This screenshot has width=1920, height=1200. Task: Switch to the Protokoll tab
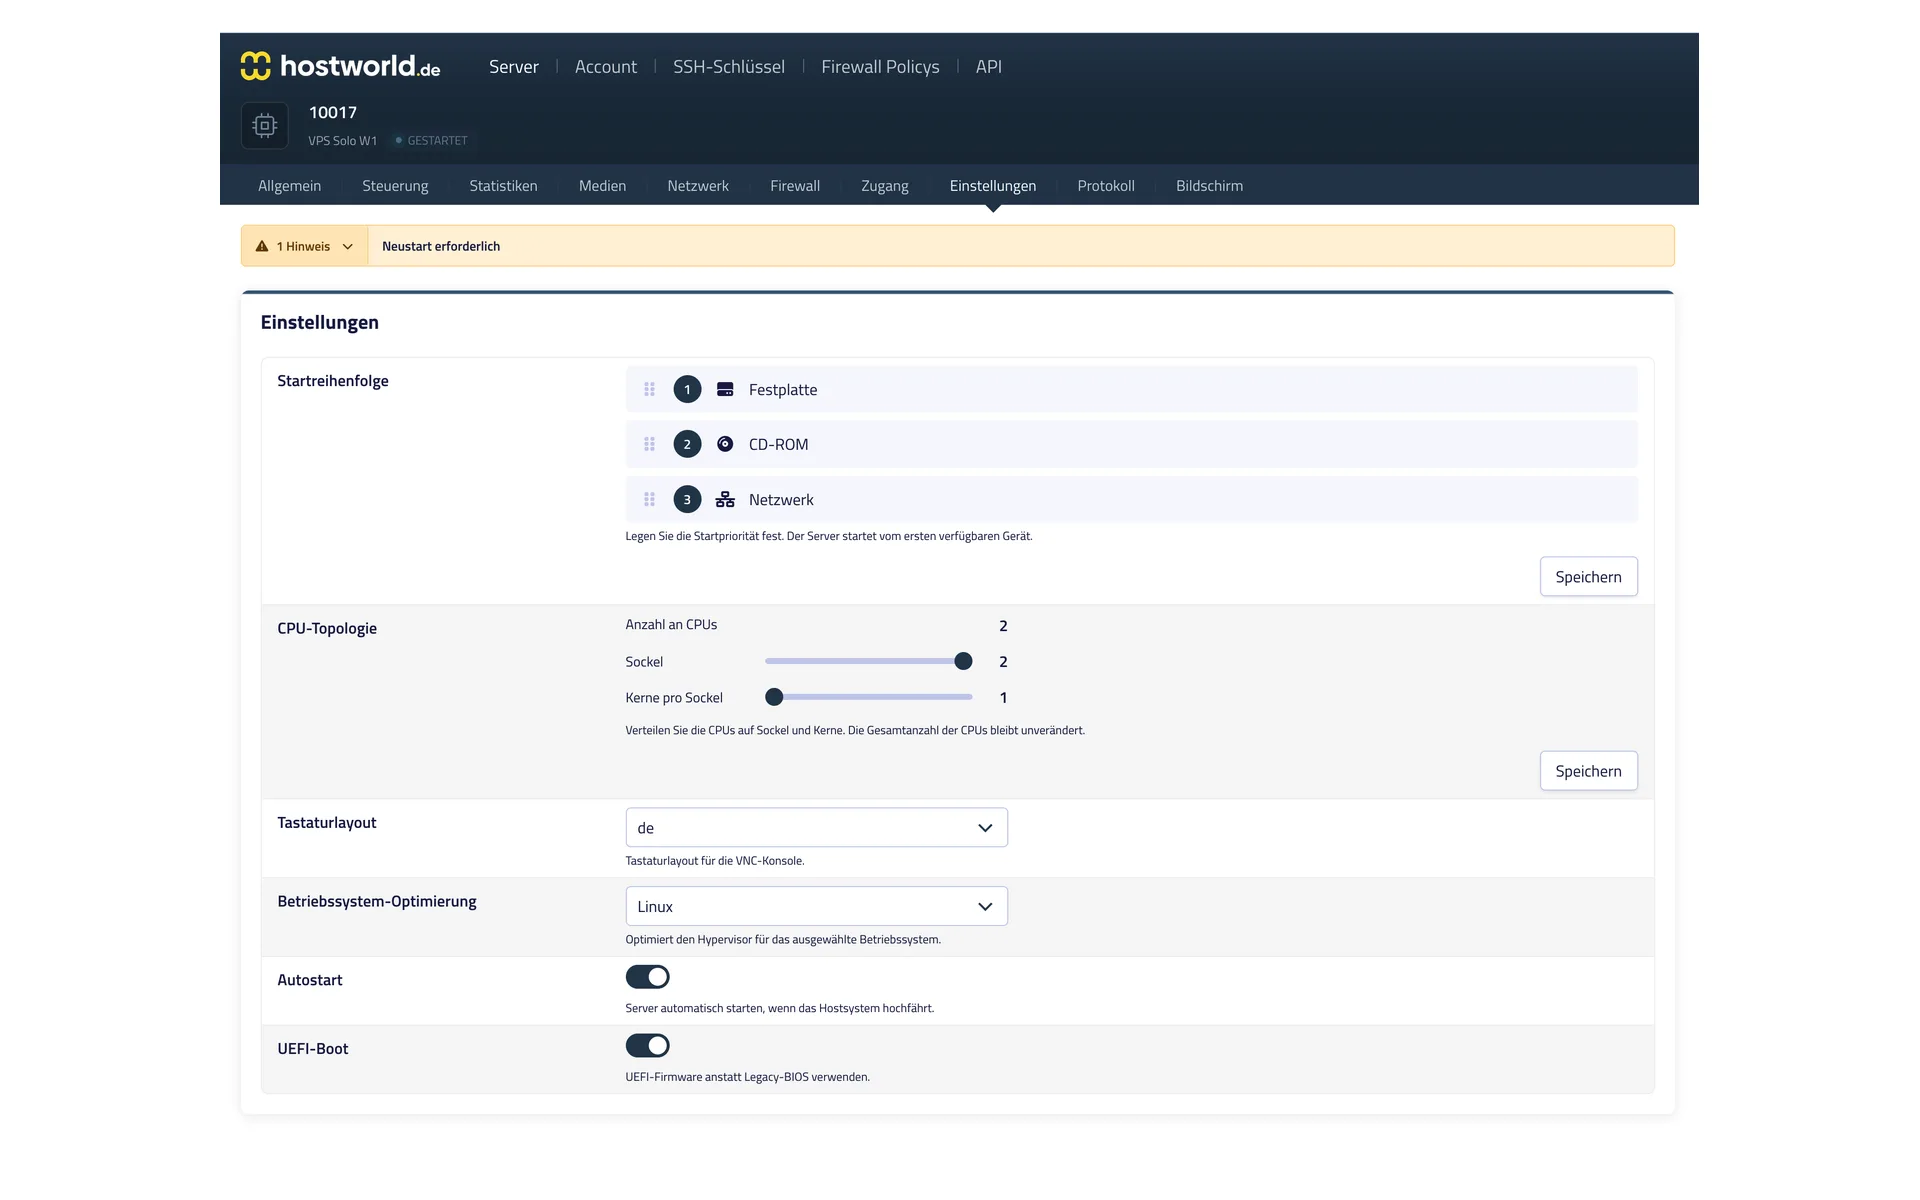point(1105,186)
